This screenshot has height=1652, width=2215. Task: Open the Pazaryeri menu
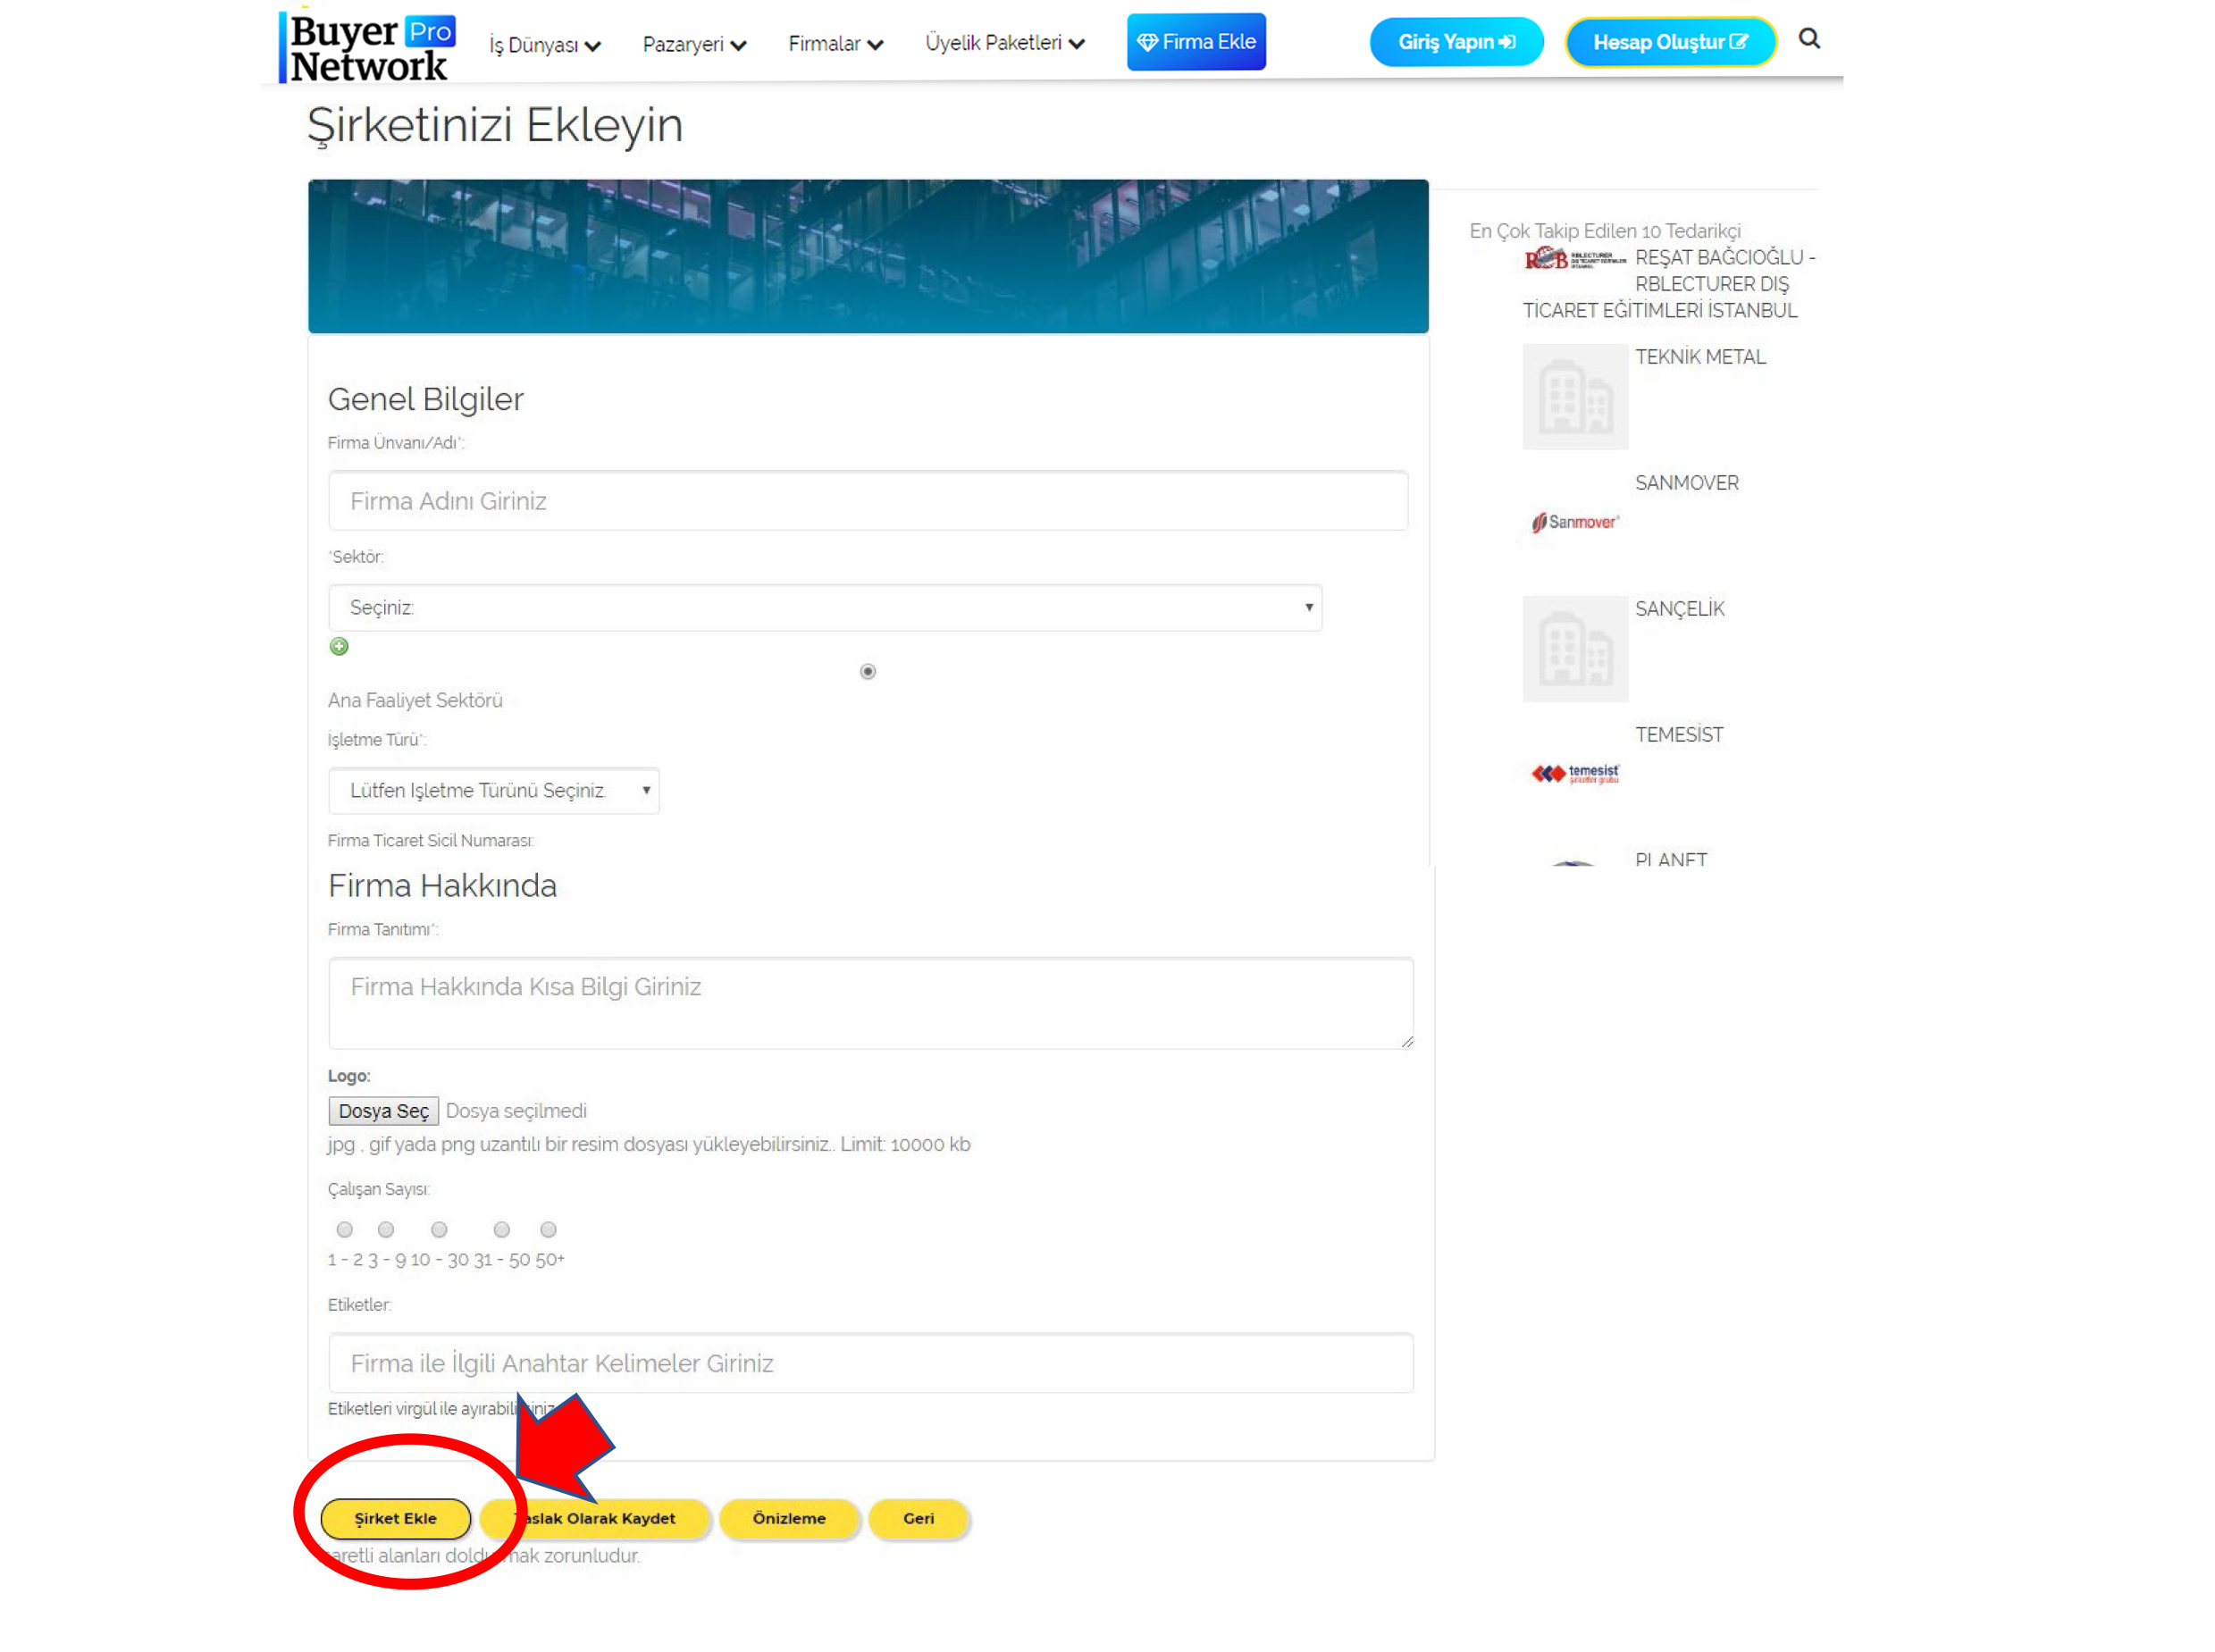691,42
